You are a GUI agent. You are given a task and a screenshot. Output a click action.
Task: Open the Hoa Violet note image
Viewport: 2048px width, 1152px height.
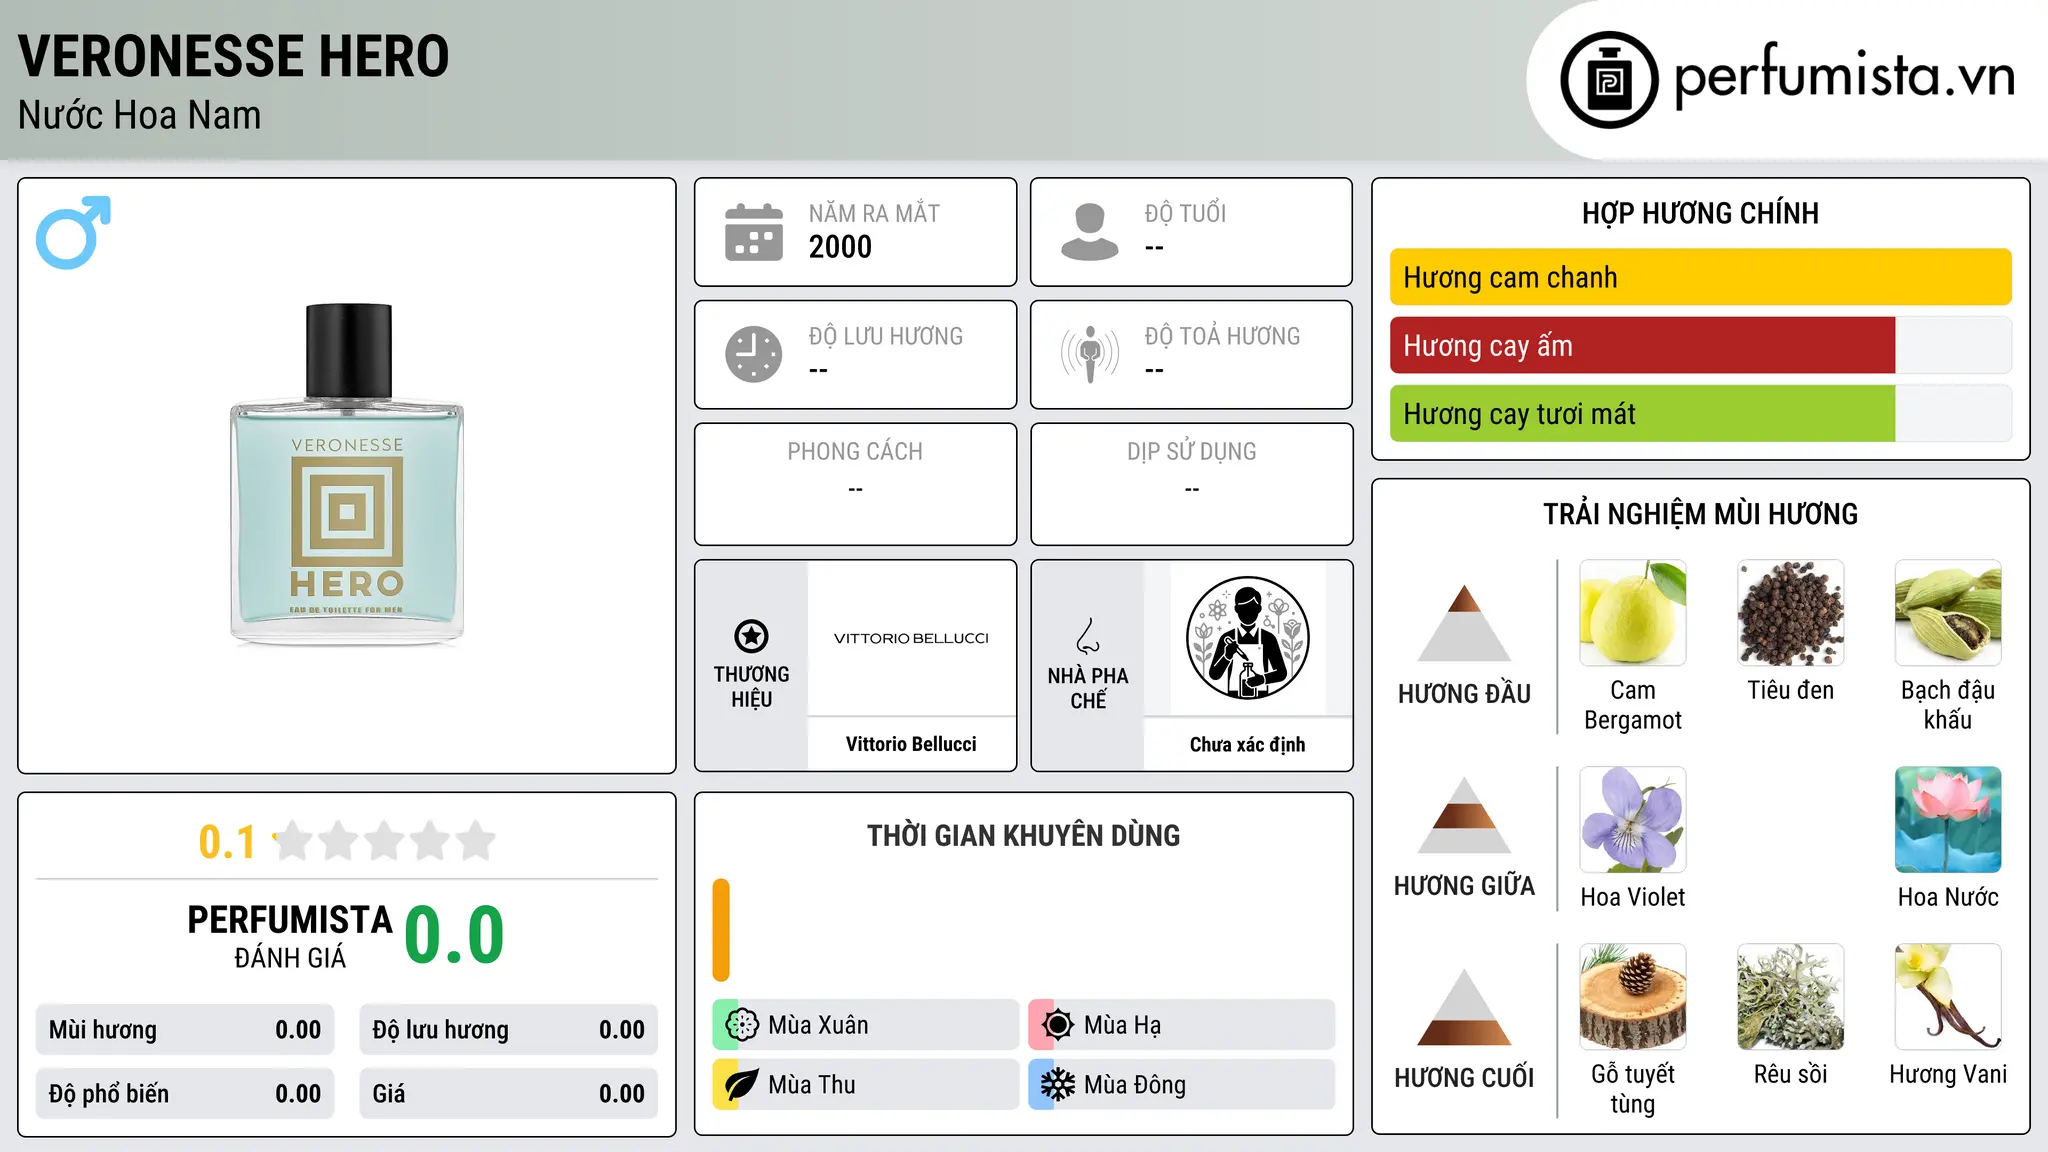(1633, 820)
